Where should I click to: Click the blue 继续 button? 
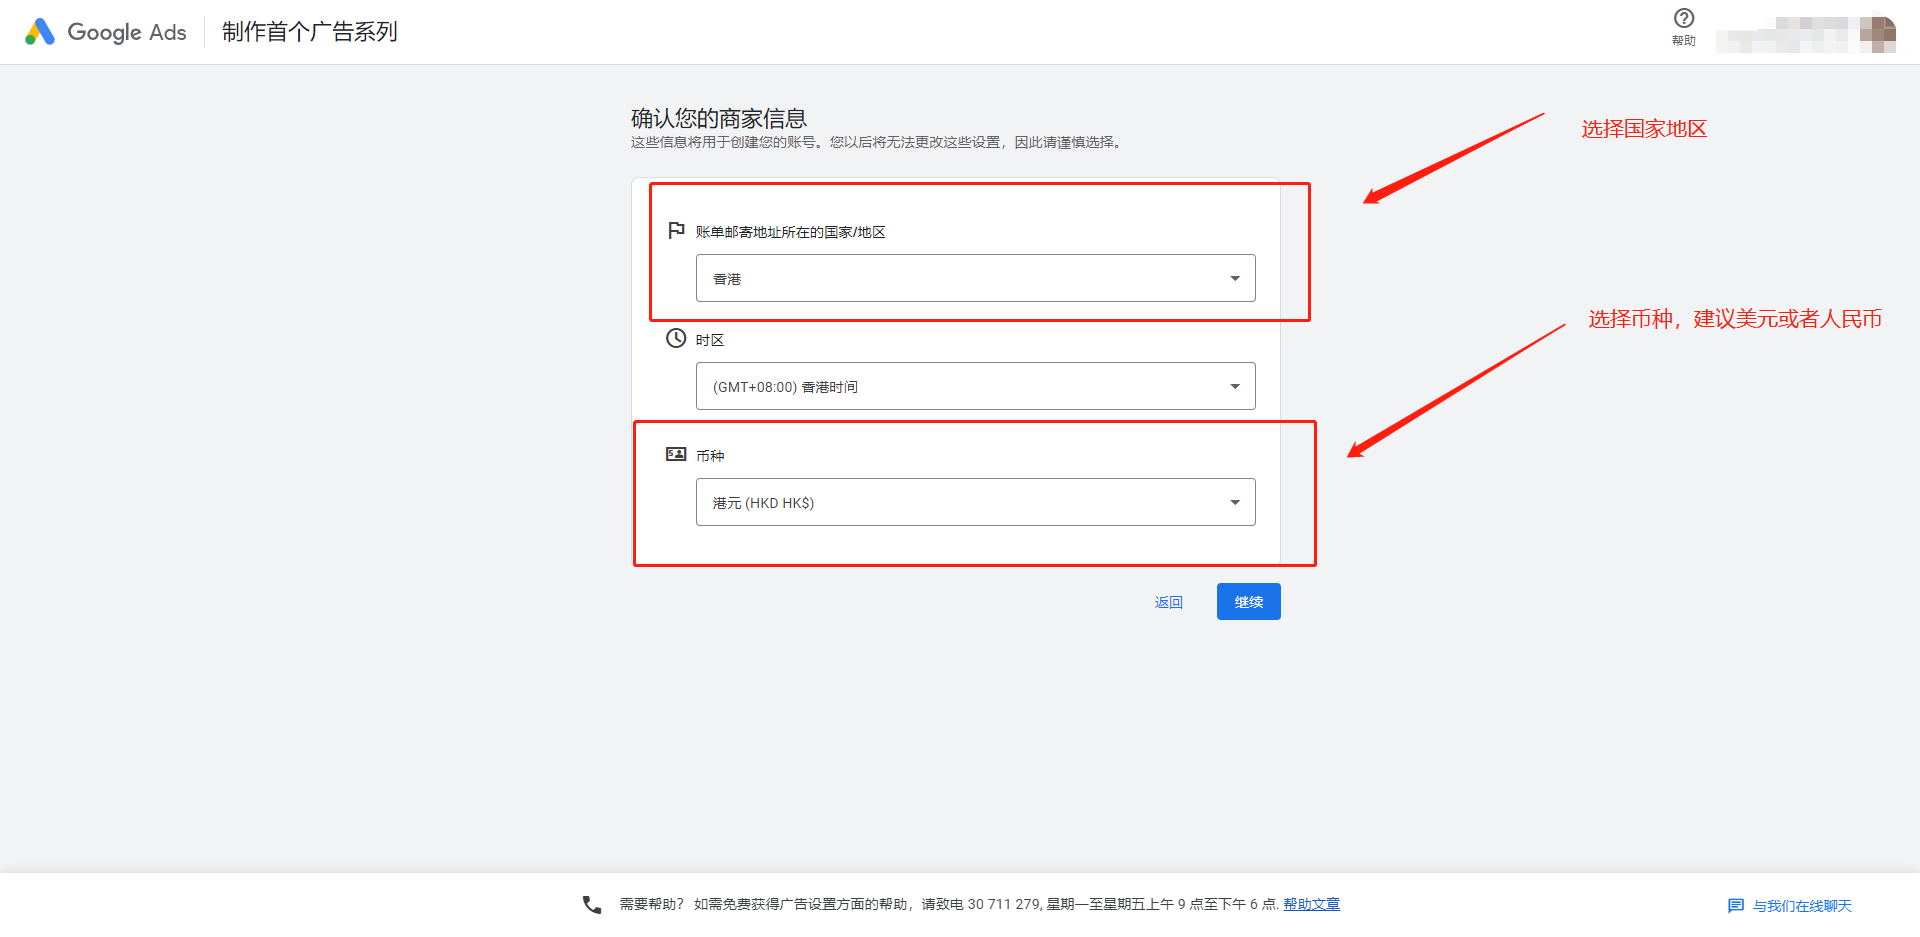tap(1248, 601)
